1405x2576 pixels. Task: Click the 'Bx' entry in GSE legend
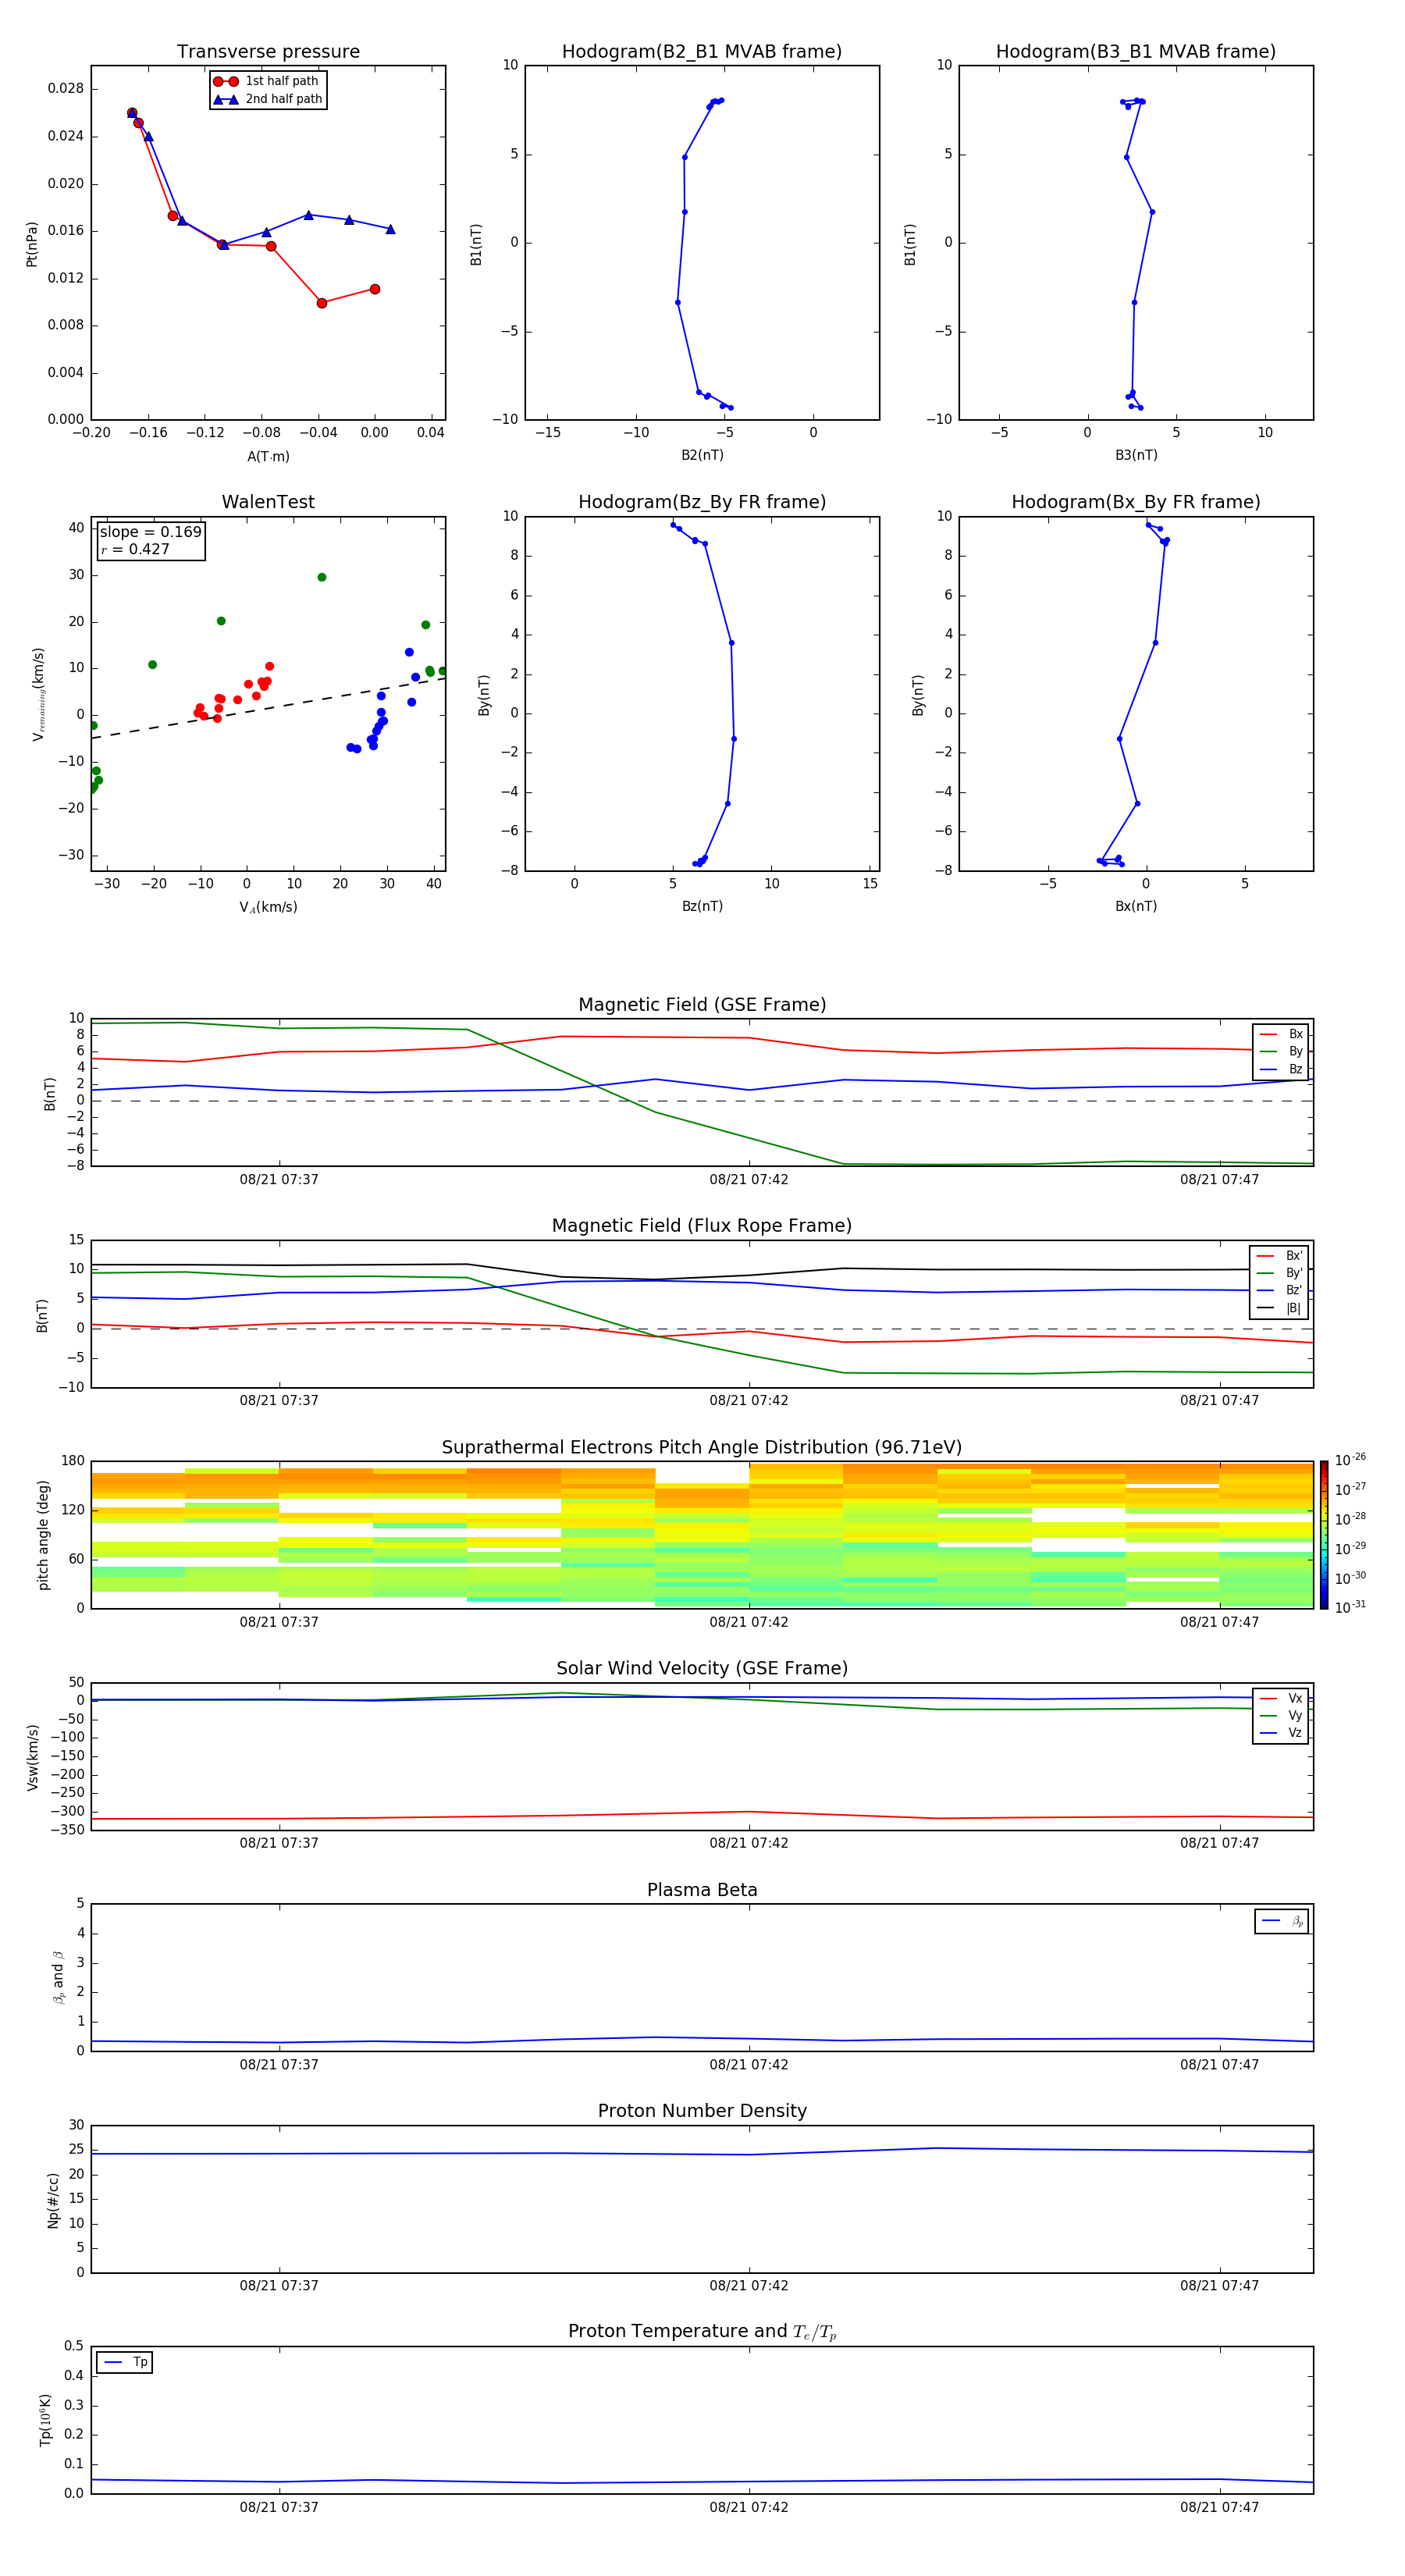[1281, 1034]
